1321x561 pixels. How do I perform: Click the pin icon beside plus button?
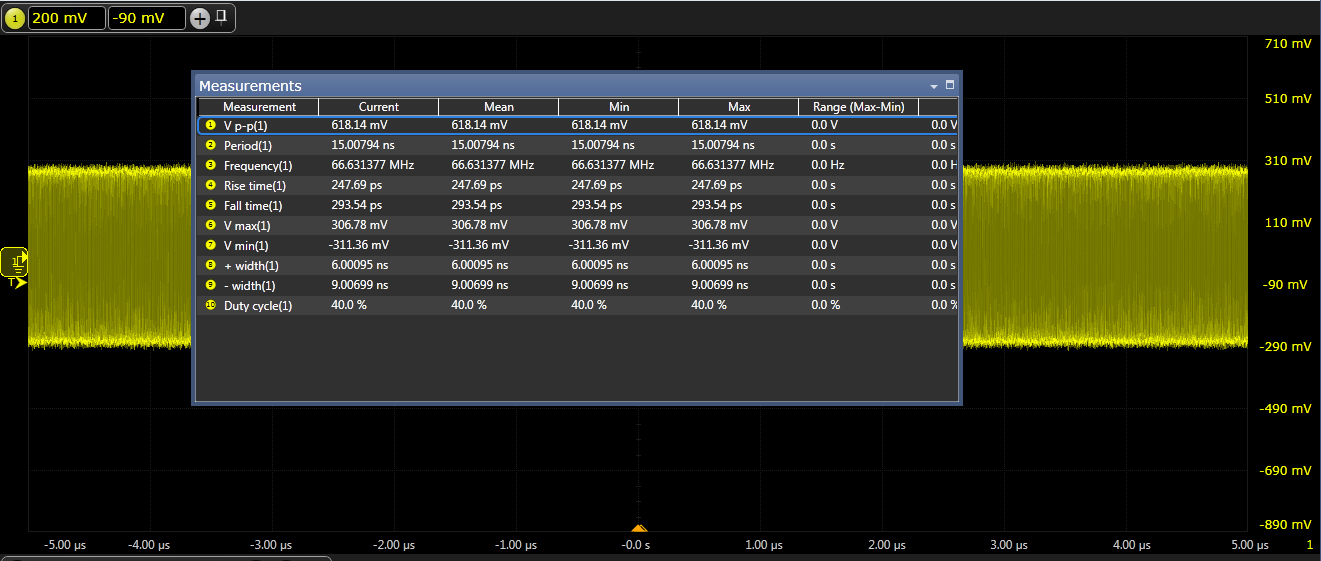(x=222, y=17)
